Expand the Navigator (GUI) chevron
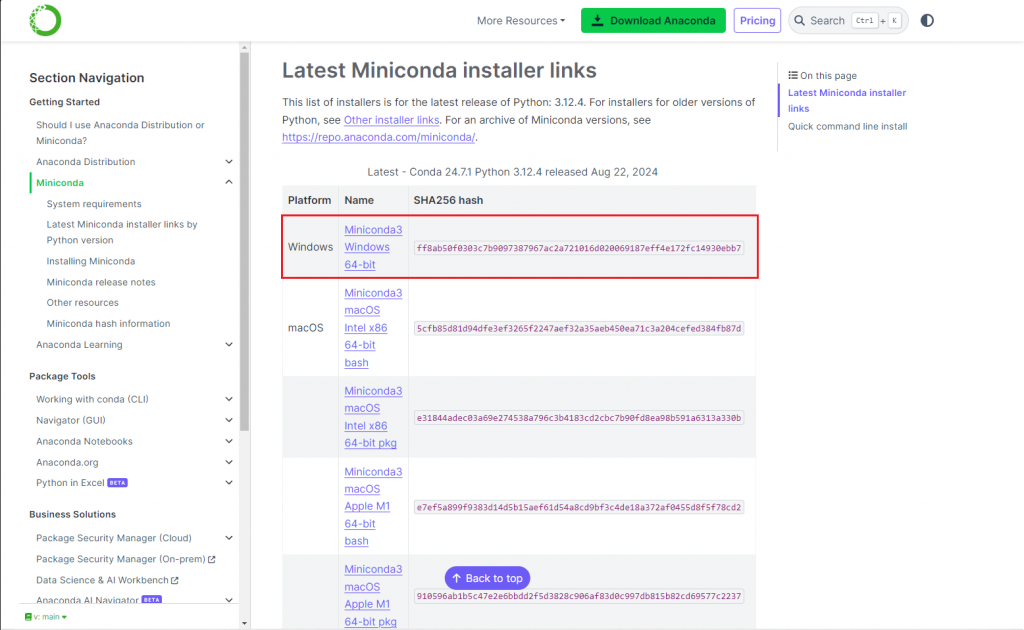1024x630 pixels. (229, 420)
